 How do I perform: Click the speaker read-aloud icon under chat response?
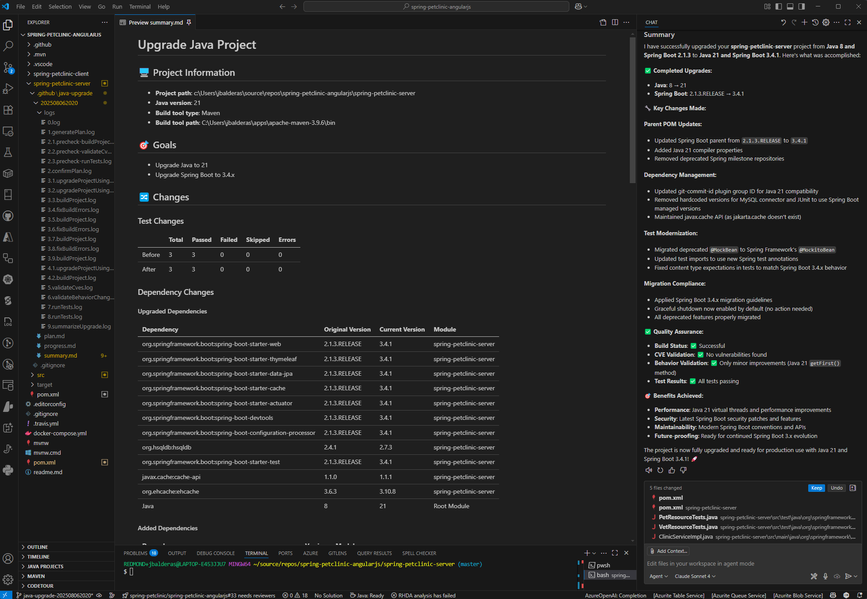(x=649, y=470)
